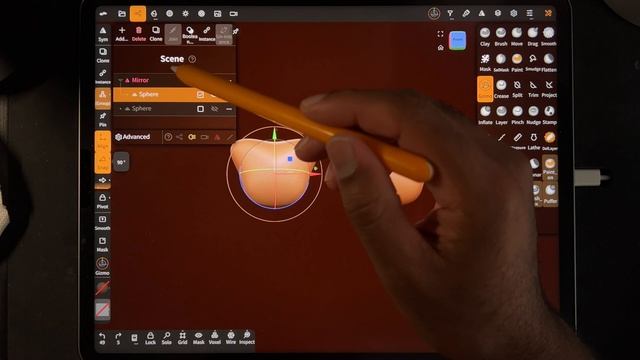Click the home view reset icon
The width and height of the screenshot is (640, 360).
pos(440,48)
